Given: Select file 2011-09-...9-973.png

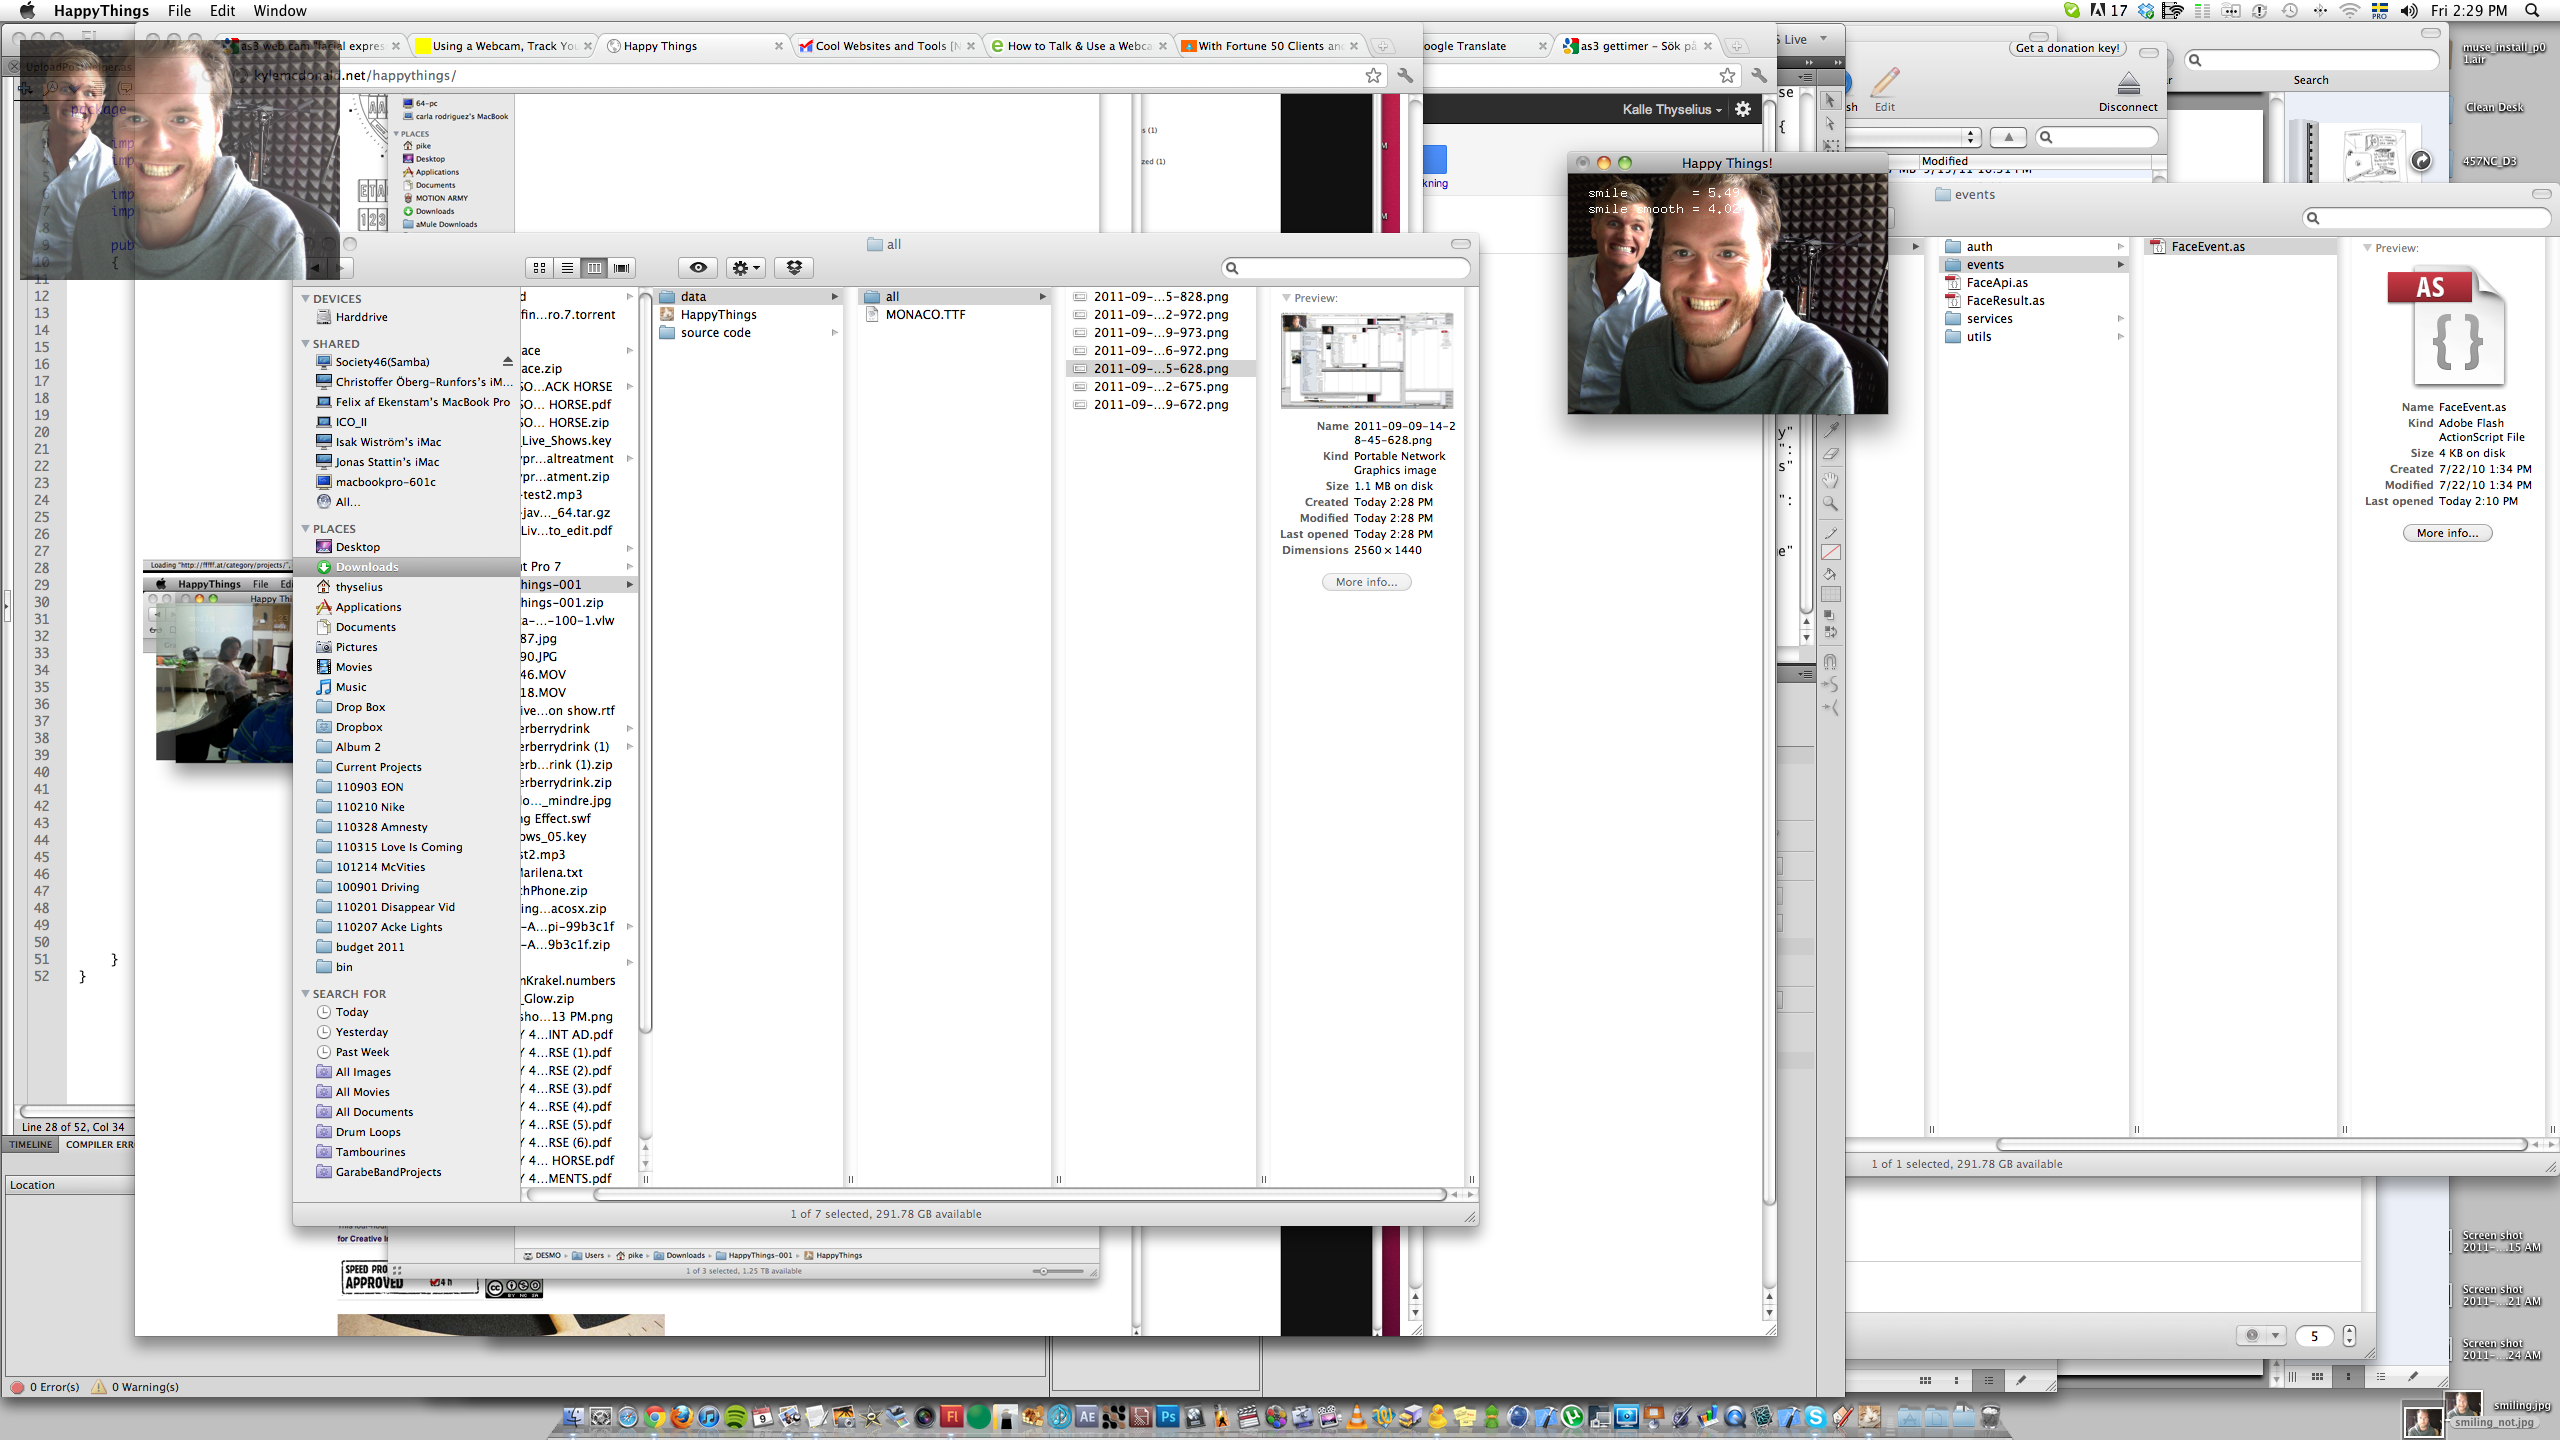Looking at the screenshot, I should pyautogui.click(x=1160, y=333).
